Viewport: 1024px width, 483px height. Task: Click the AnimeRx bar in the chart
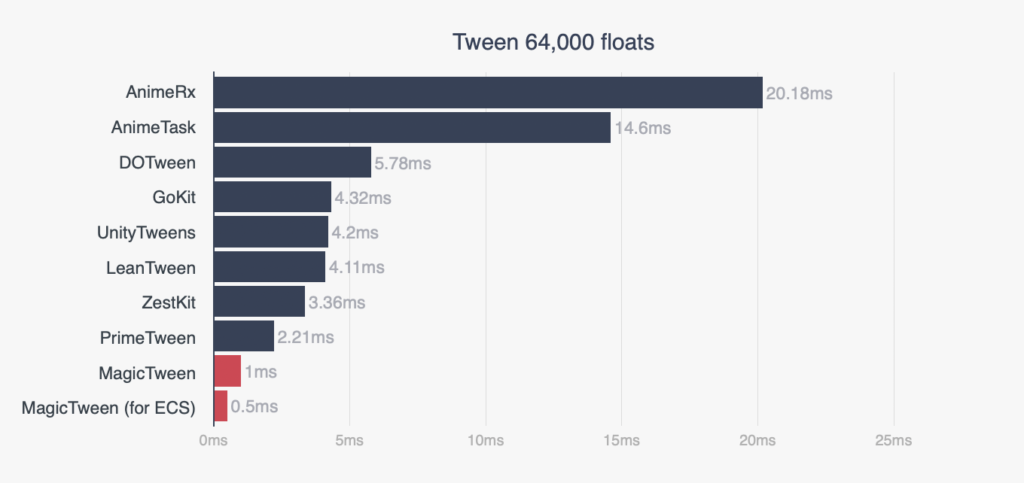[487, 93]
